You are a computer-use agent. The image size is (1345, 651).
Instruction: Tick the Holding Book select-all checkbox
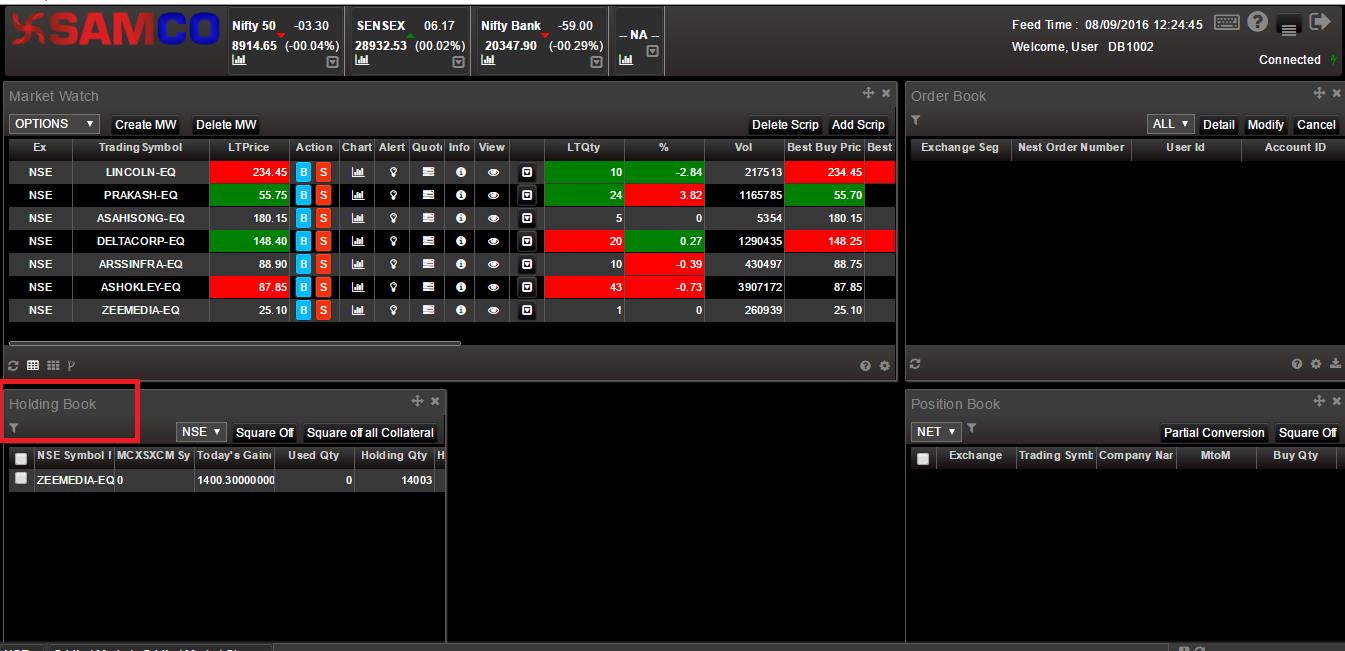coord(21,458)
